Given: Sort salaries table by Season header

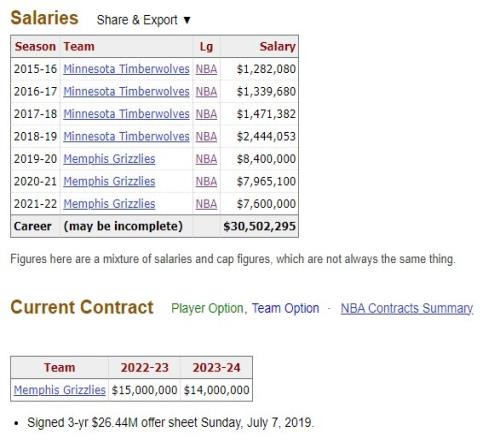Looking at the screenshot, I should (x=35, y=47).
